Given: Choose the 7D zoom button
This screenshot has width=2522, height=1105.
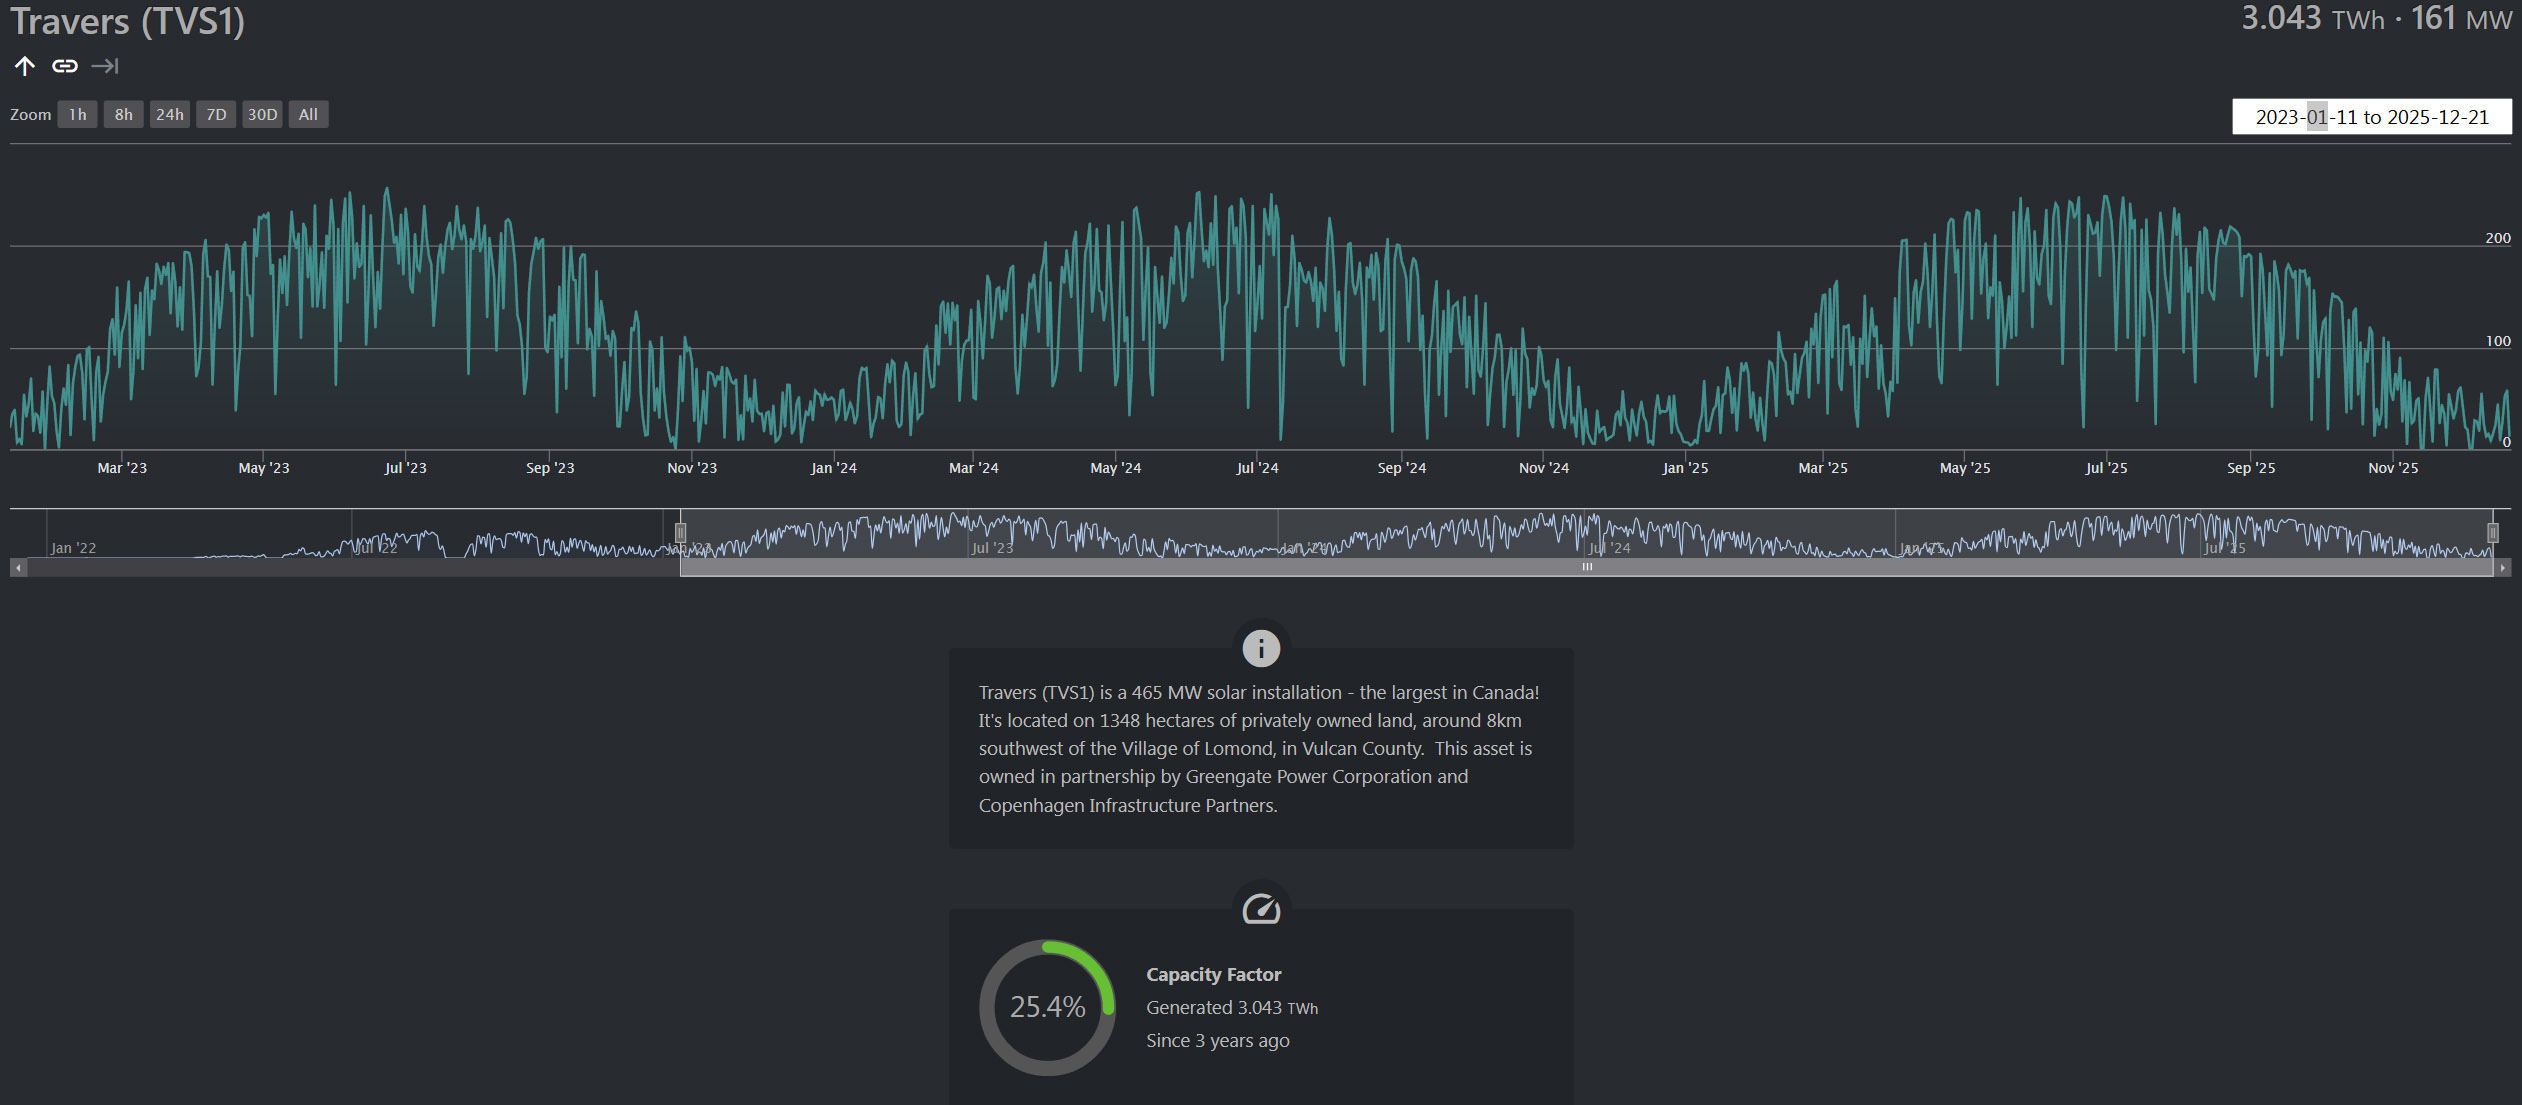Looking at the screenshot, I should (216, 114).
